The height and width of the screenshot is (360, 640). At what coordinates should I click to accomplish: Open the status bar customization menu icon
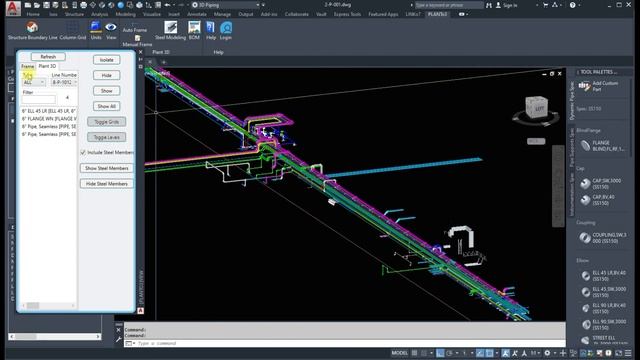coord(629,353)
